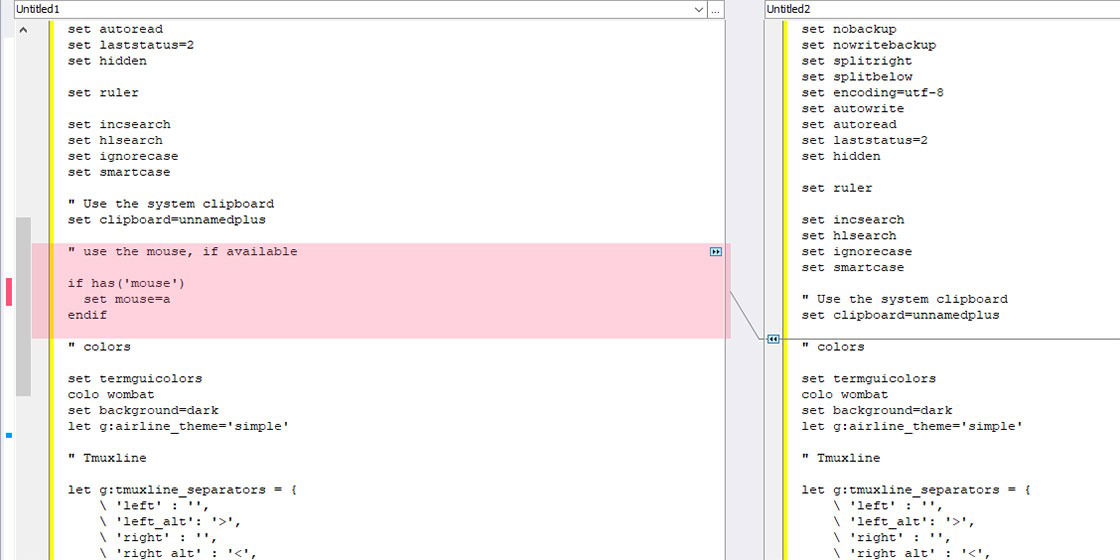Click "set autoread" in the Untitled1 pane
This screenshot has width=1120, height=560.
116,29
